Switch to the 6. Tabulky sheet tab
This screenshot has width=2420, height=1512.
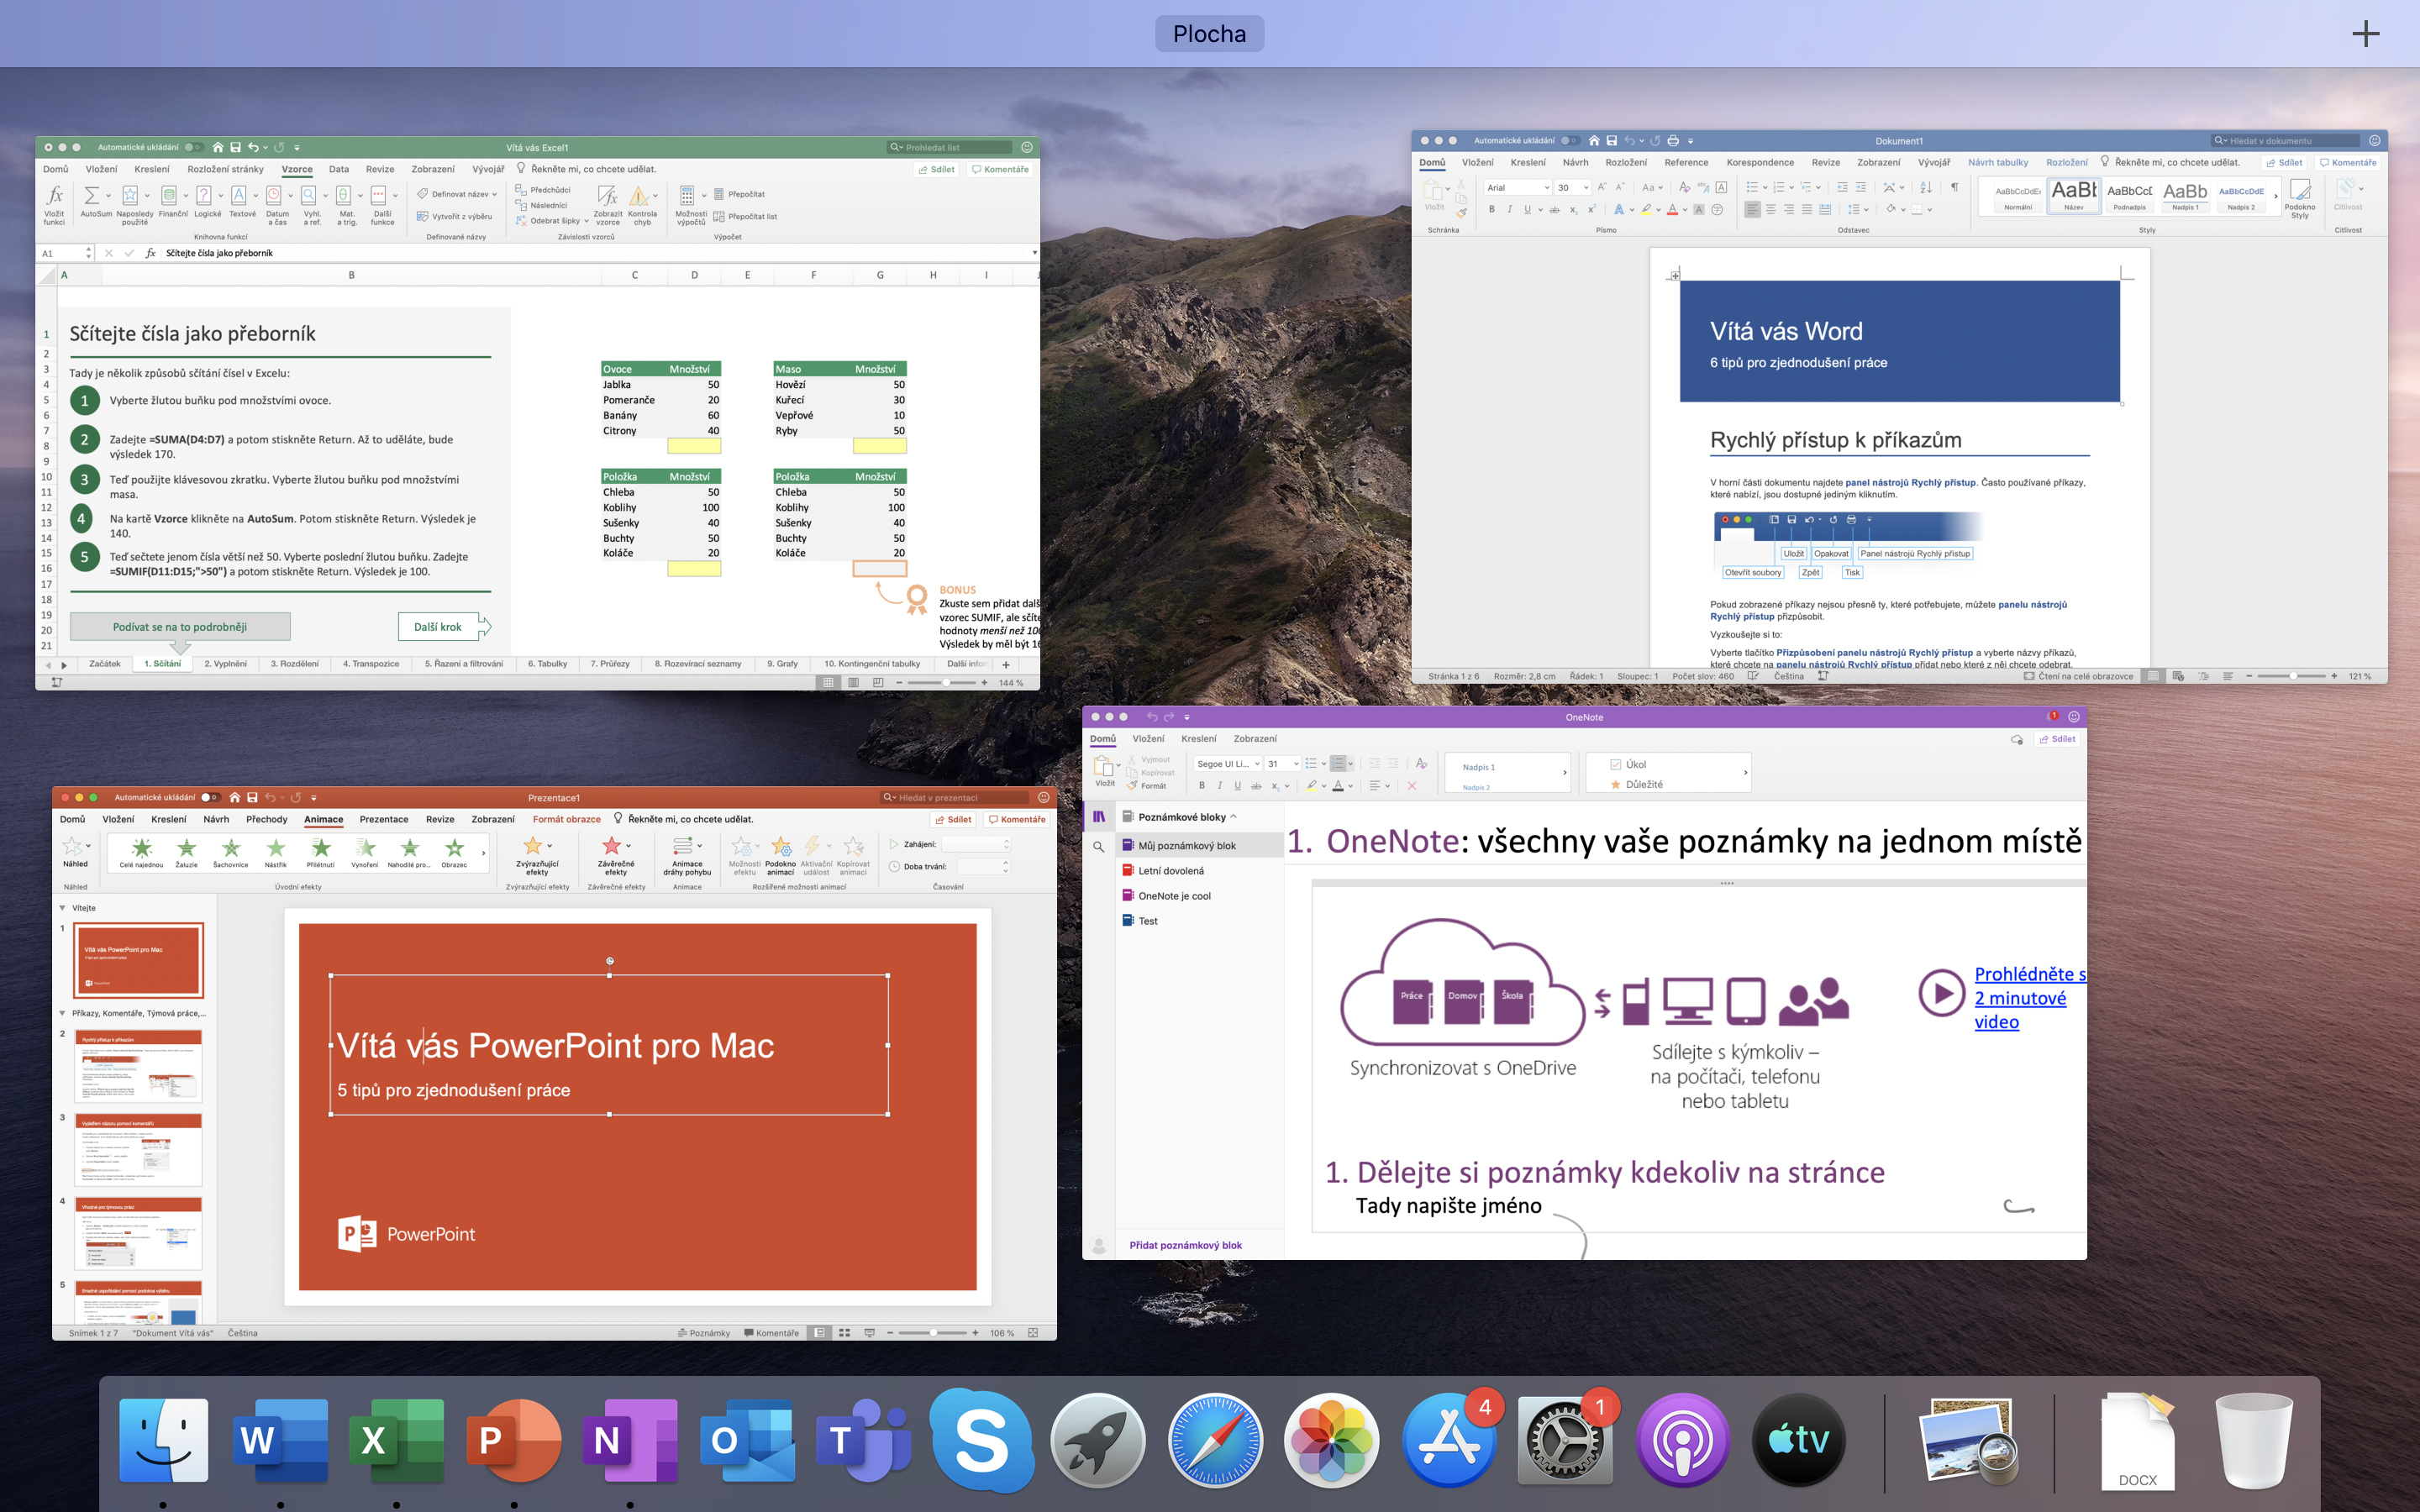(547, 664)
